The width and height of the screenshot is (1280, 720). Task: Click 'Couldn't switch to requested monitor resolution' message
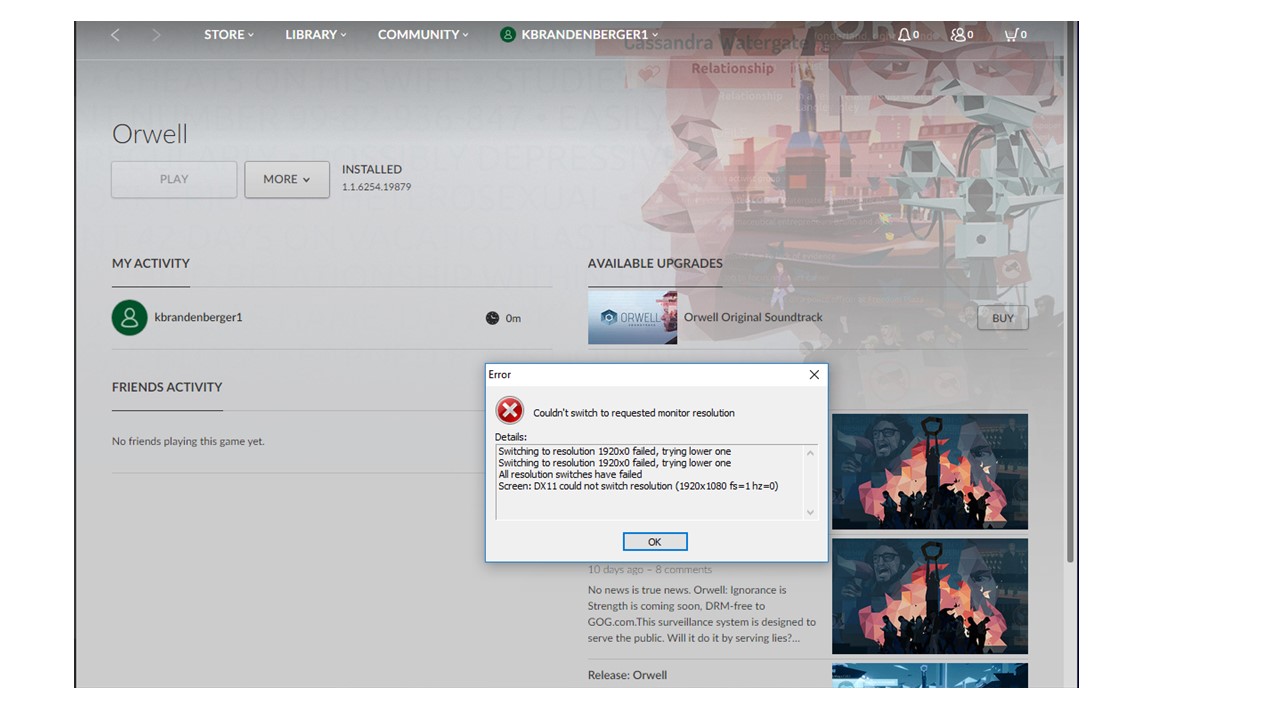pyautogui.click(x=634, y=413)
